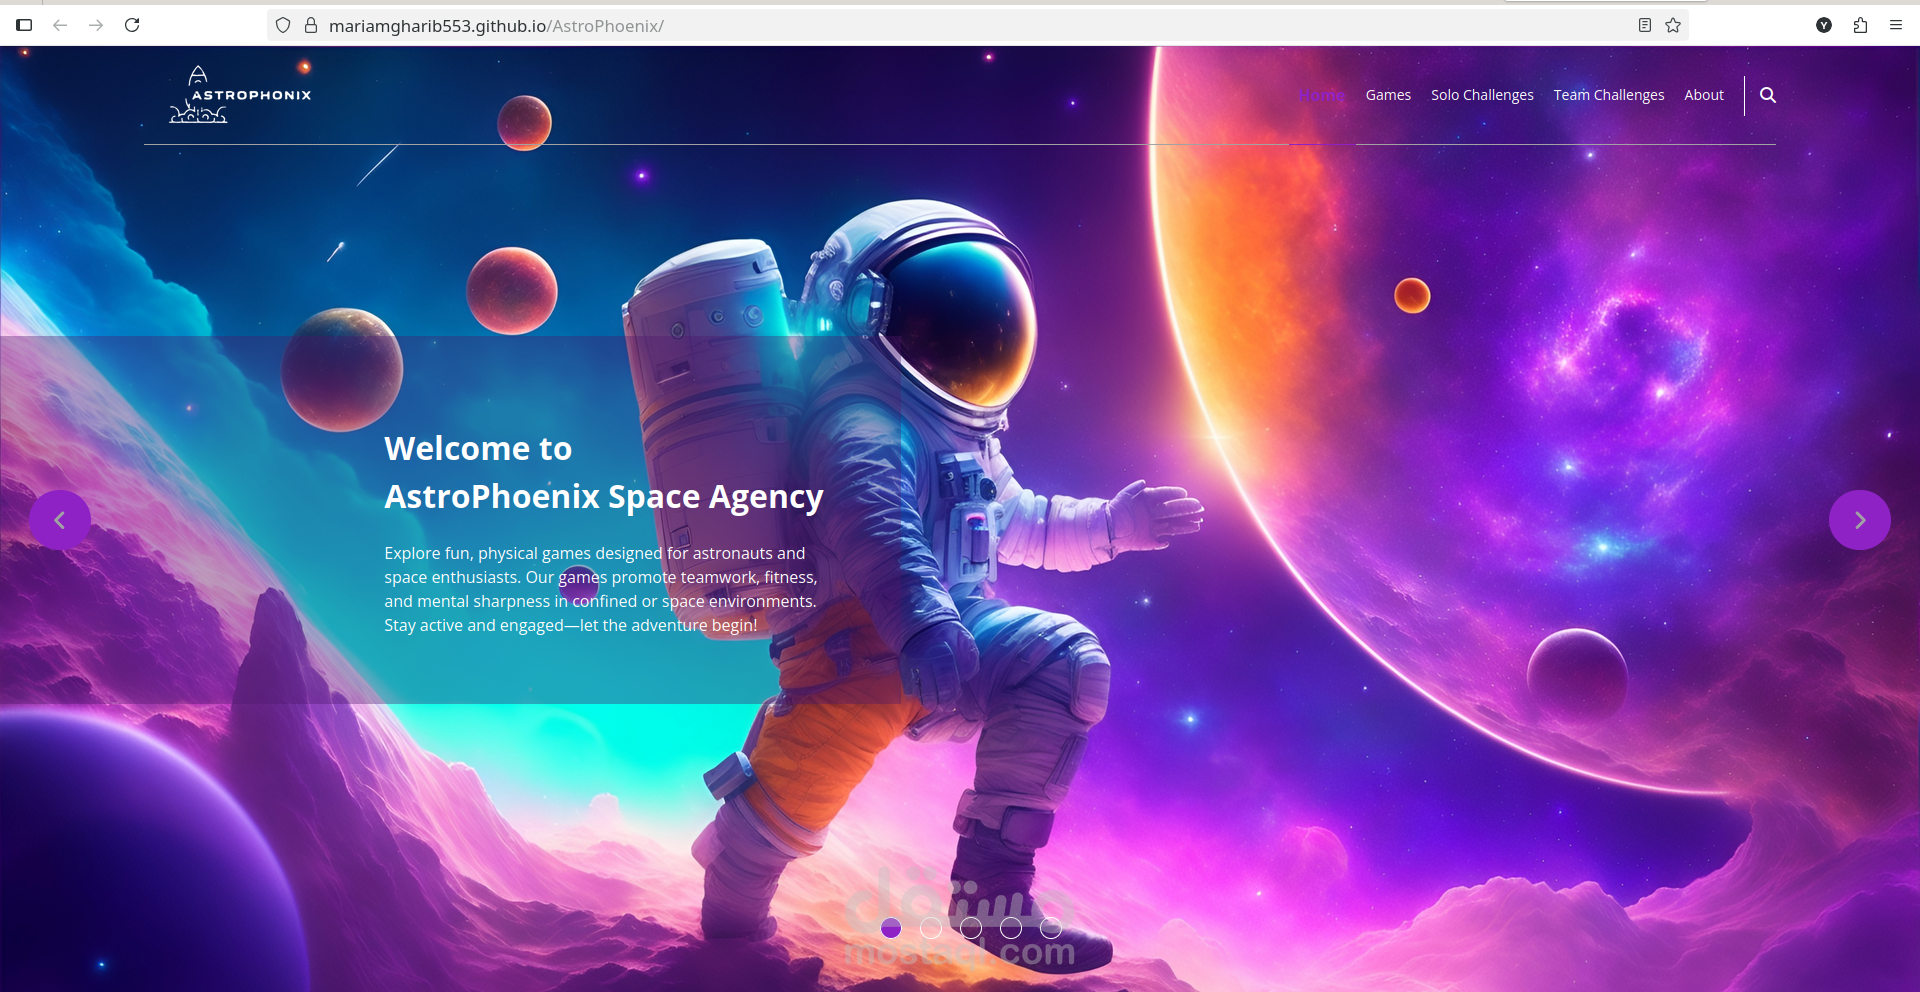Viewport: 1920px width, 992px height.
Task: Click the extensions puzzle icon
Action: [x=1860, y=25]
